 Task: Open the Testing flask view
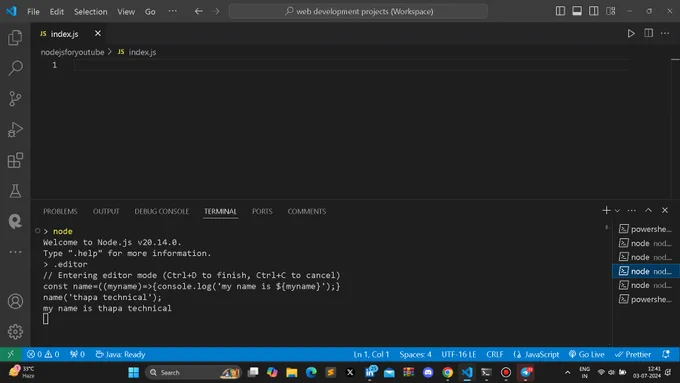pyautogui.click(x=15, y=190)
